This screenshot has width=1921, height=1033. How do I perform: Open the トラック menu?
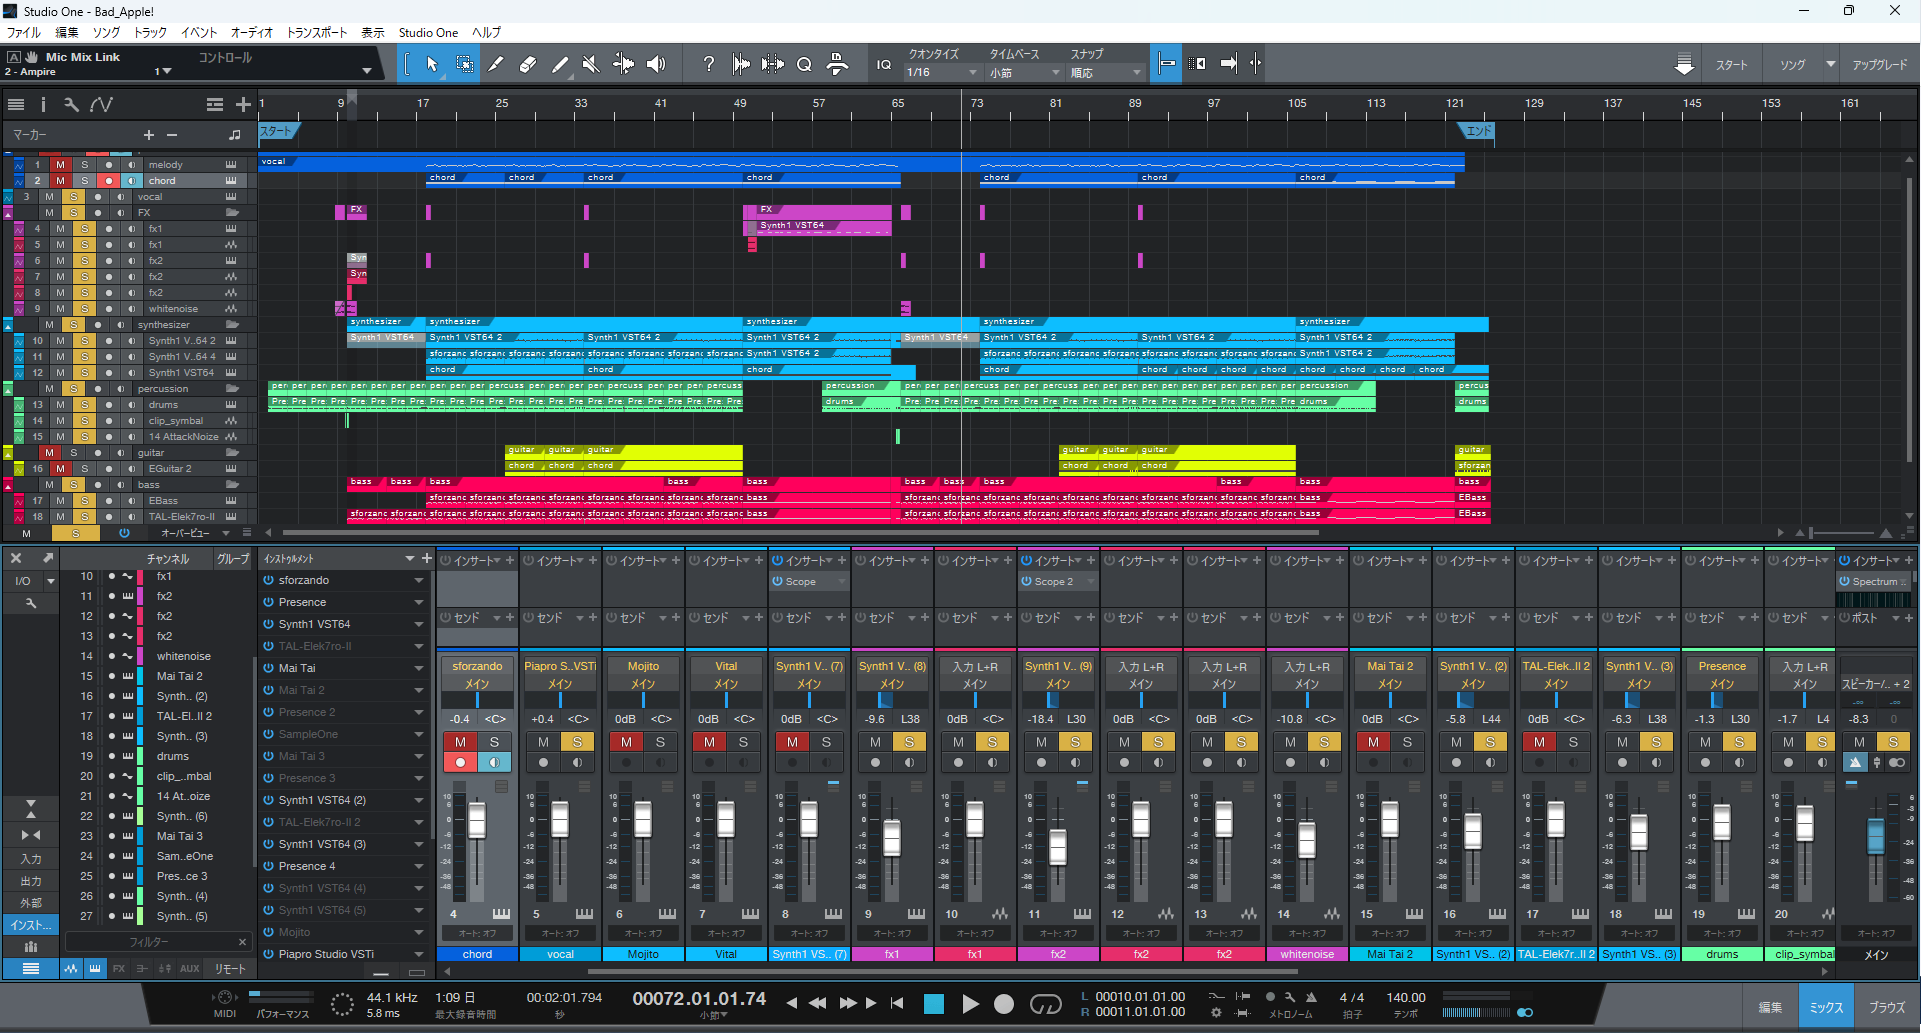[150, 32]
